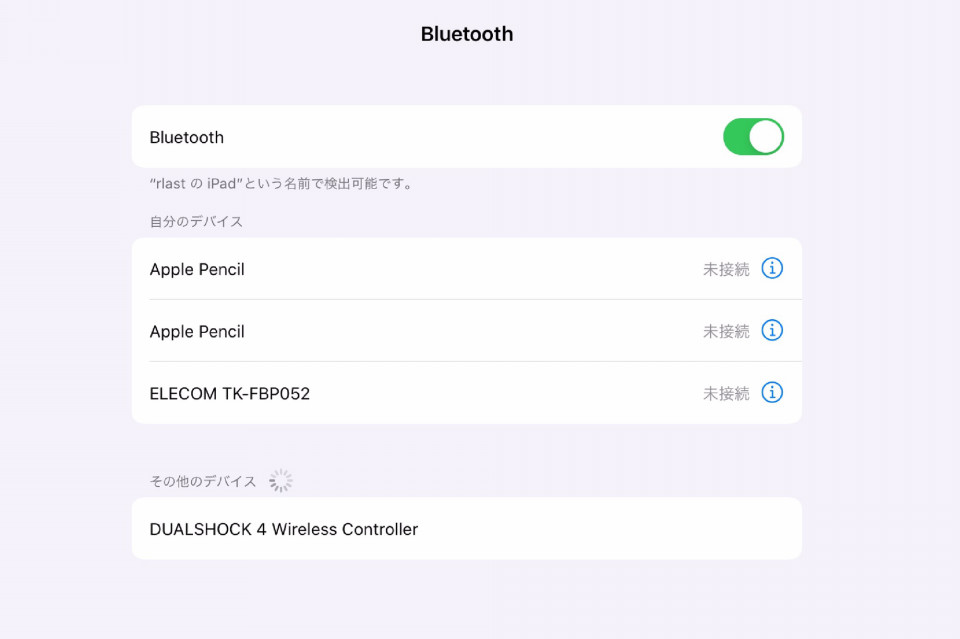Image resolution: width=960 pixels, height=639 pixels.
Task: Click the Bluetooth label in the switch row
Action: click(x=187, y=137)
